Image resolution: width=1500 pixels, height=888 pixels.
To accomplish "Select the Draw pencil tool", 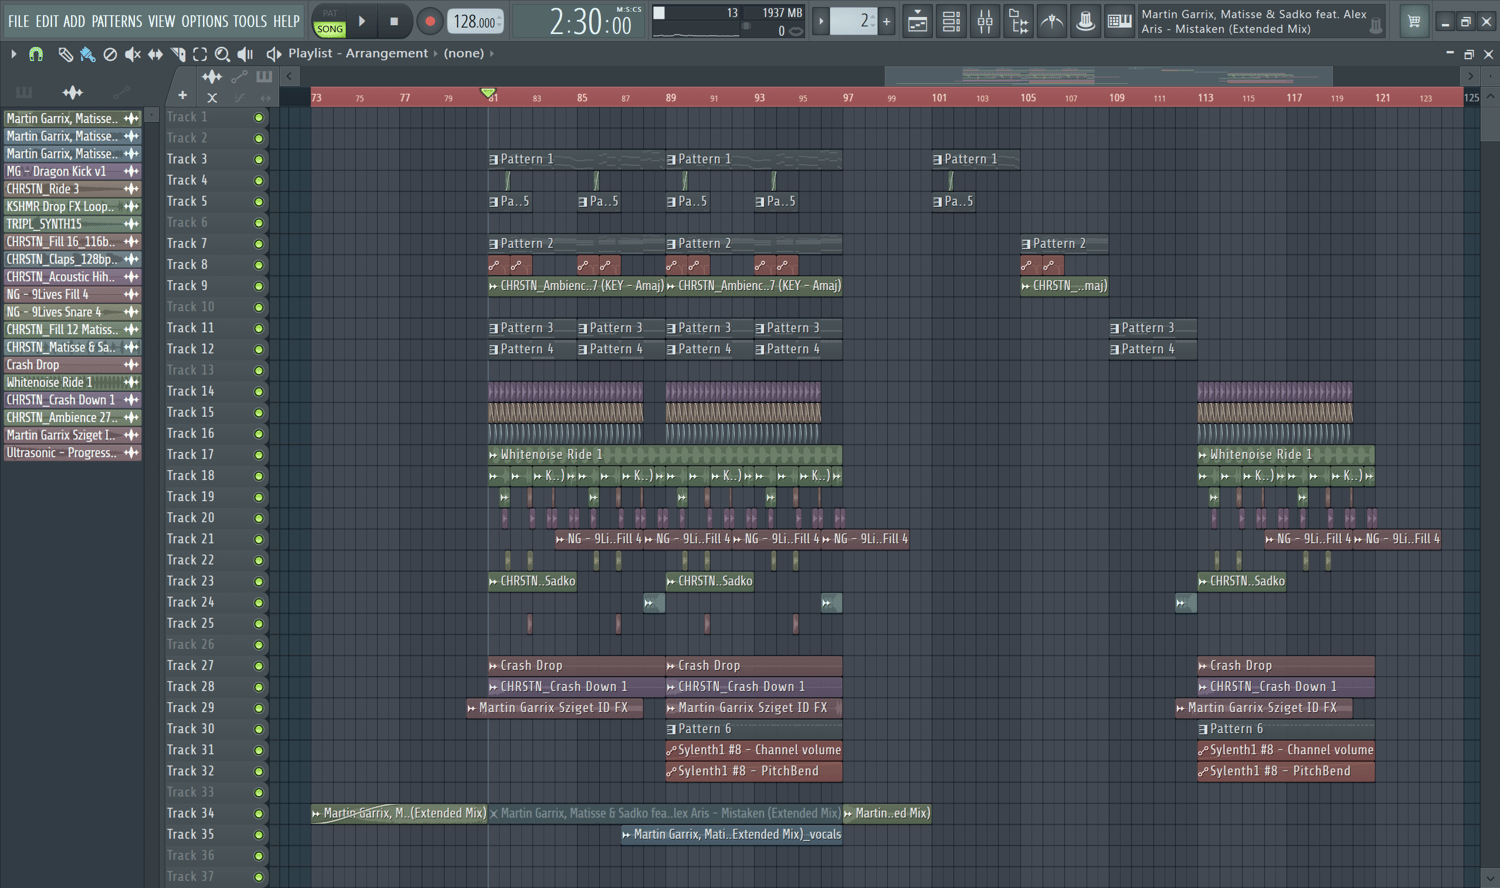I will (x=66, y=54).
